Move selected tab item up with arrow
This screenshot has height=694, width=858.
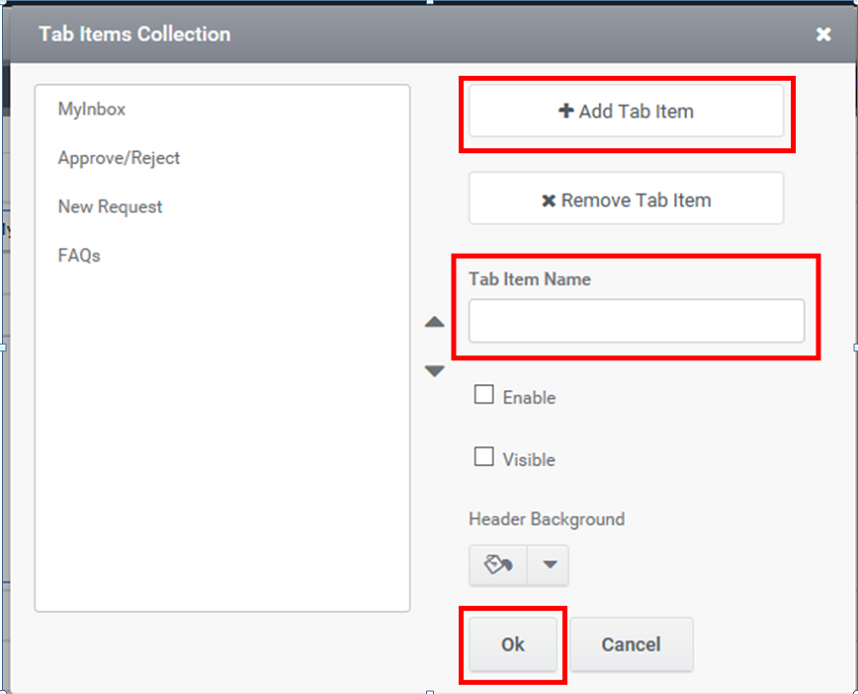434,322
